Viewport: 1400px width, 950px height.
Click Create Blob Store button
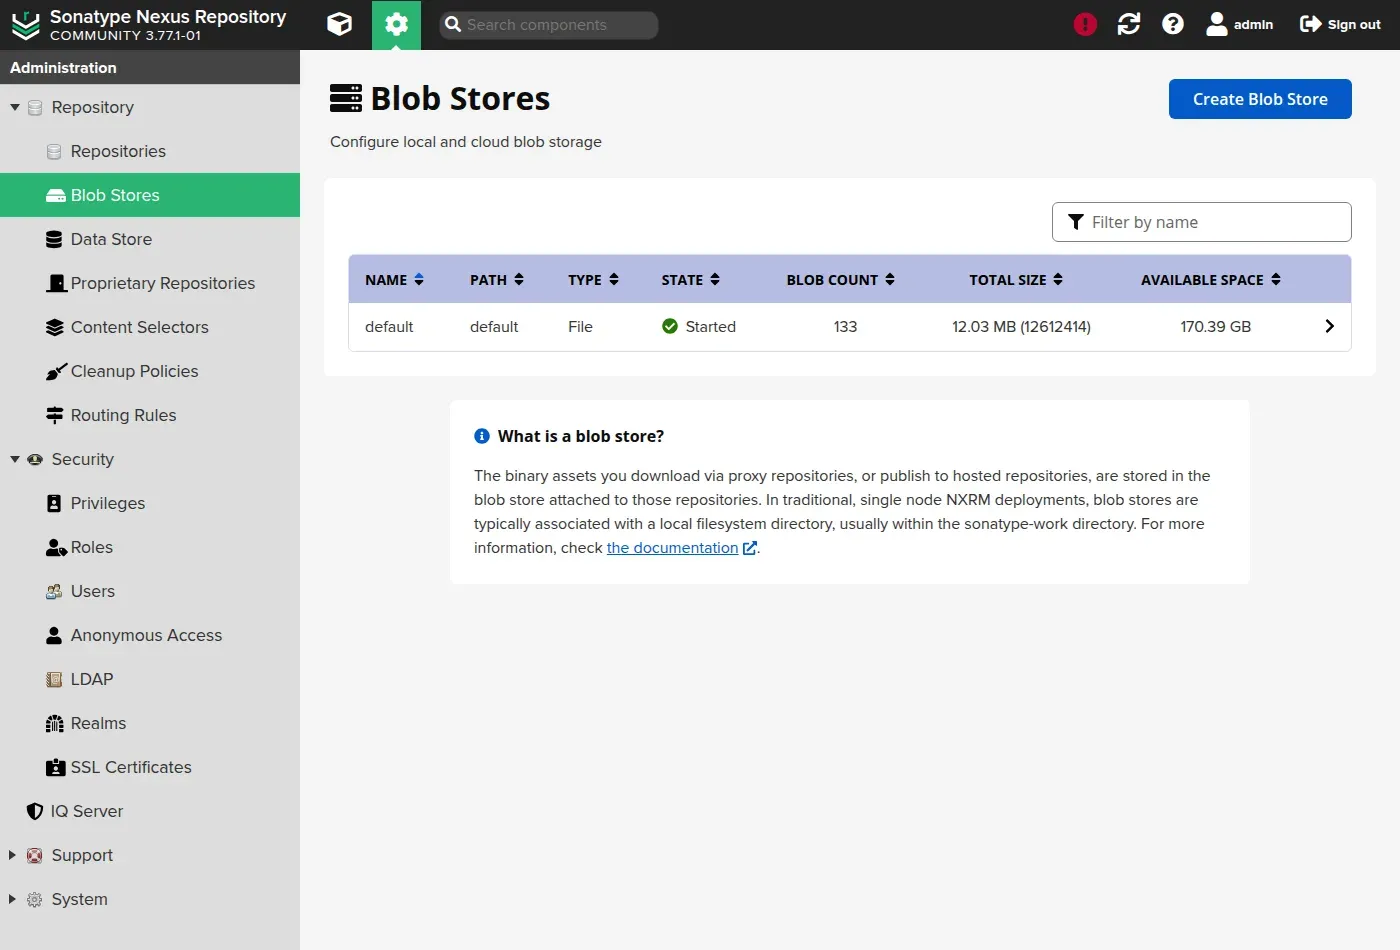coord(1260,99)
